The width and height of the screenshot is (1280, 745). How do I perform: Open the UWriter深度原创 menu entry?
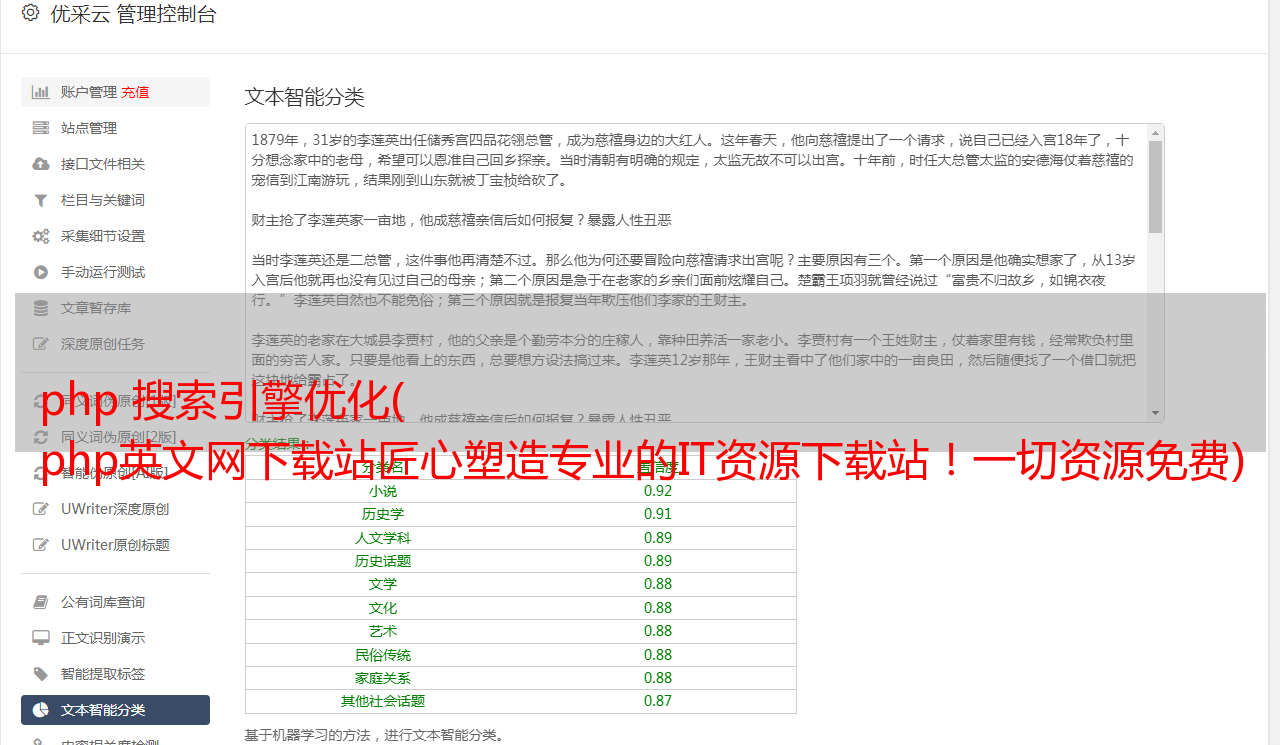[x=115, y=509]
